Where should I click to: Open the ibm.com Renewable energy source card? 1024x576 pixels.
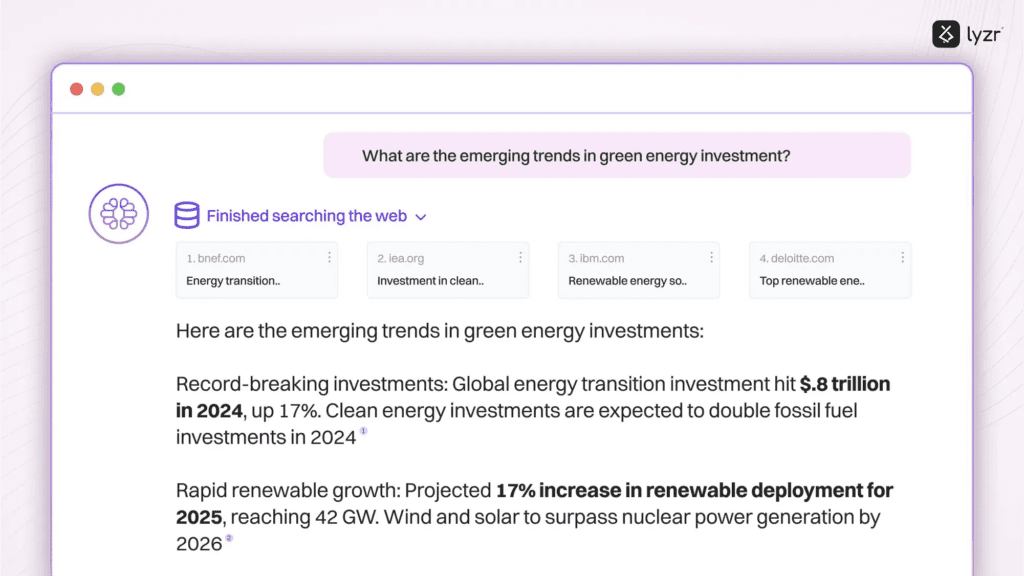coord(639,270)
